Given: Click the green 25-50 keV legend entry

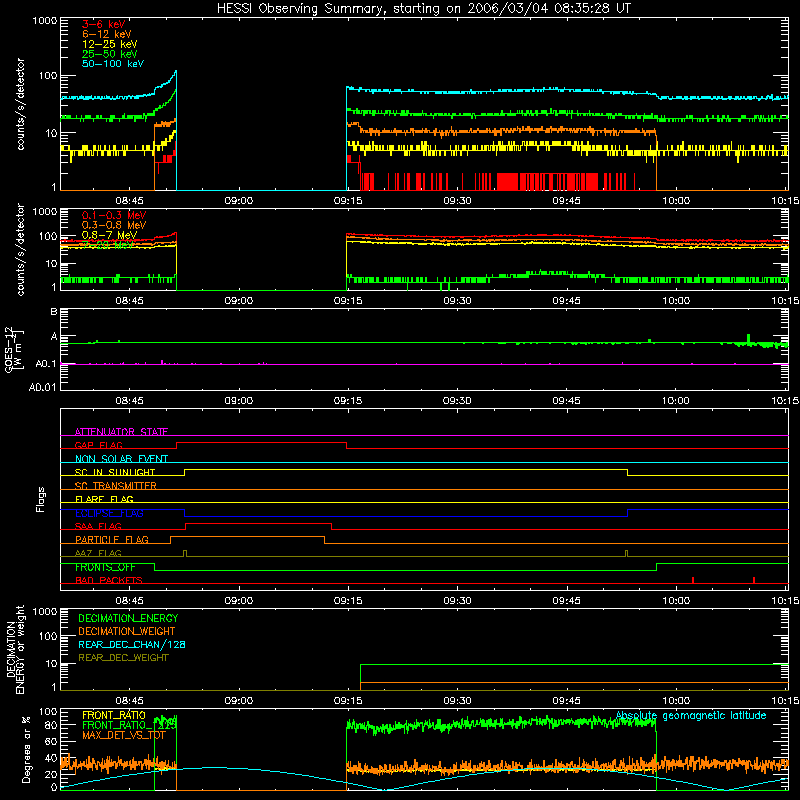Looking at the screenshot, I should tap(109, 54).
